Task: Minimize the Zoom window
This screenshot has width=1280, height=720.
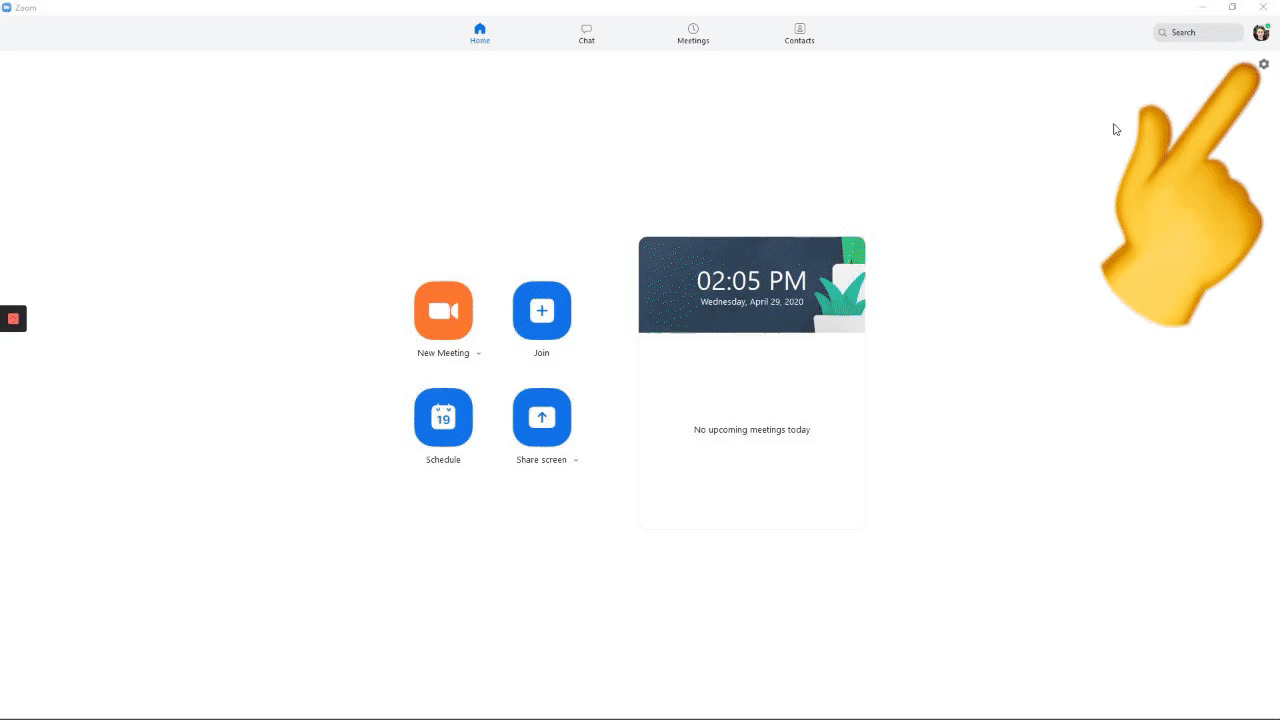Action: pyautogui.click(x=1202, y=7)
